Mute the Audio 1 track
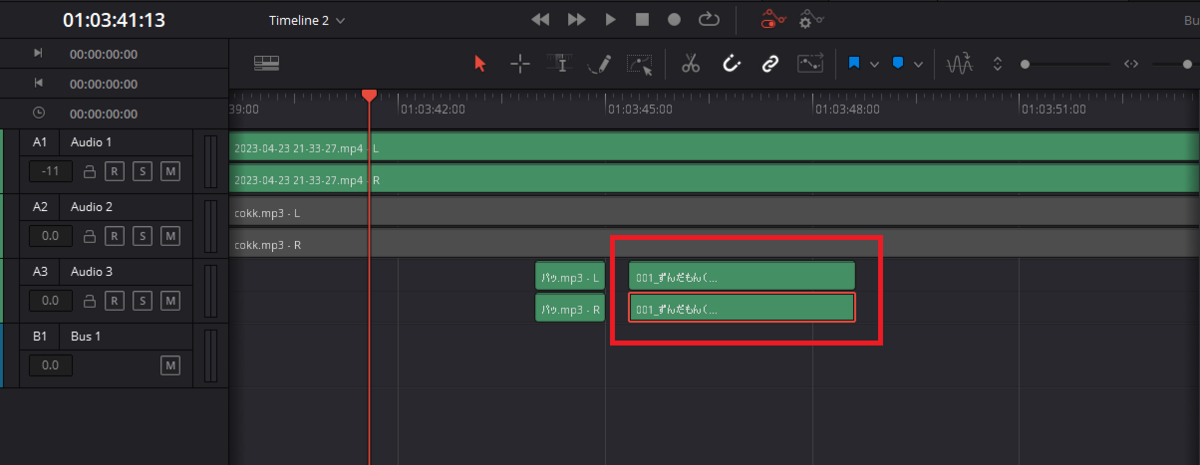1200x465 pixels. (x=170, y=172)
